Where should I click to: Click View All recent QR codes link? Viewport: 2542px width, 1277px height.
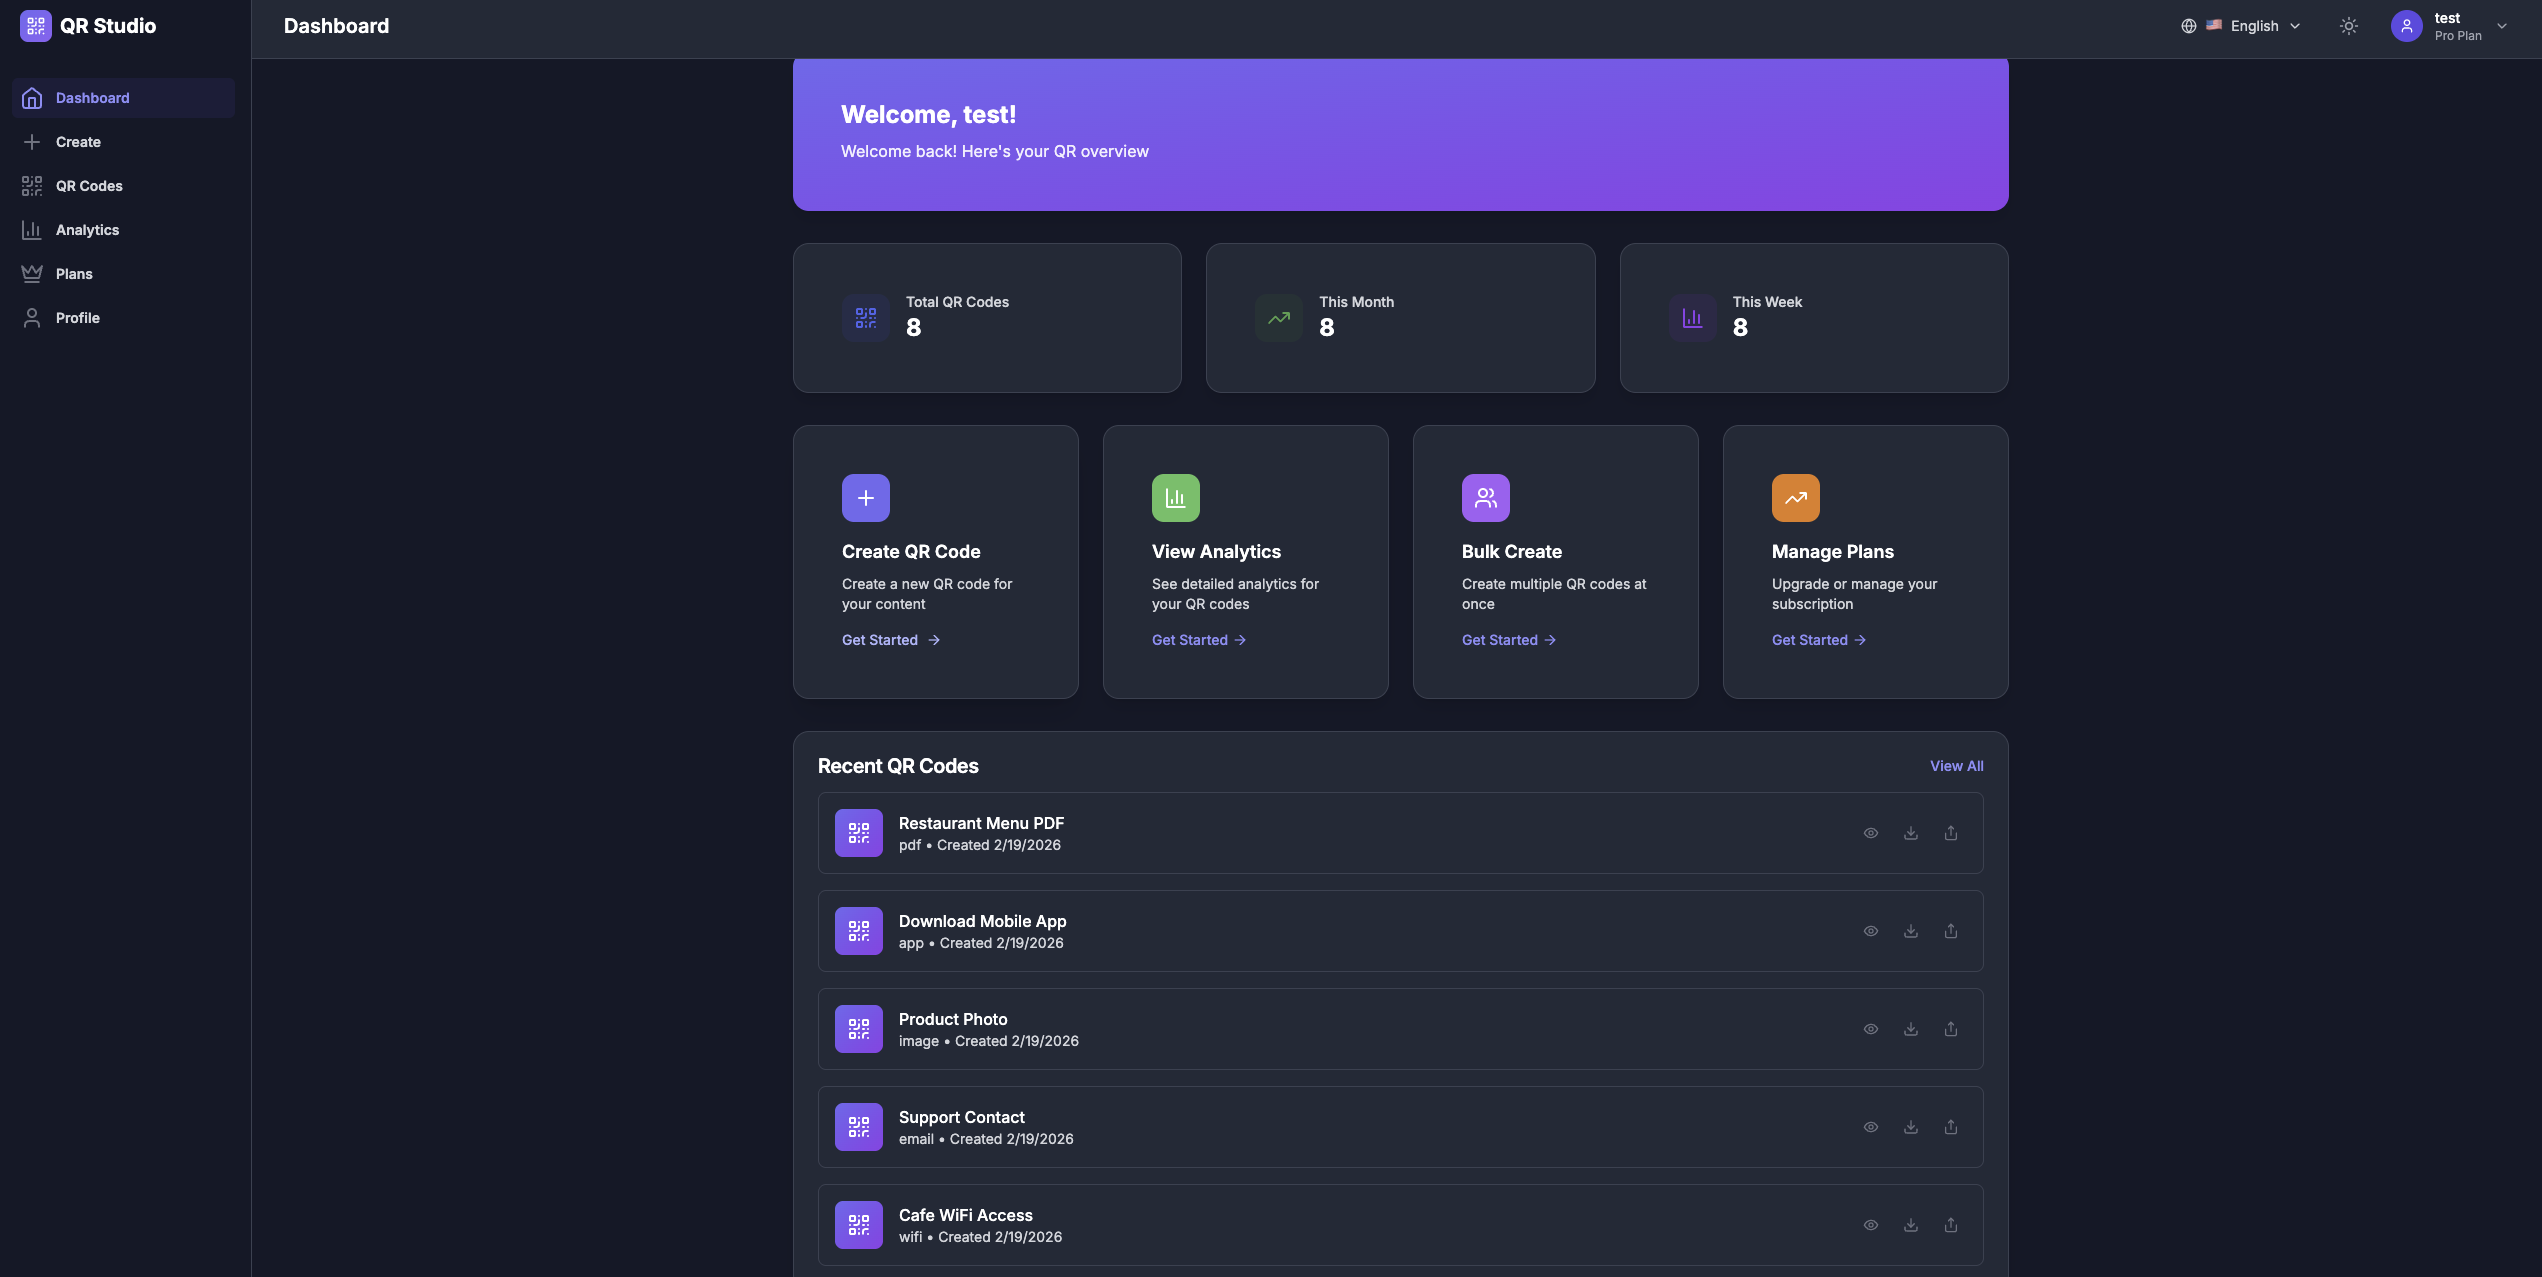coord(1956,766)
